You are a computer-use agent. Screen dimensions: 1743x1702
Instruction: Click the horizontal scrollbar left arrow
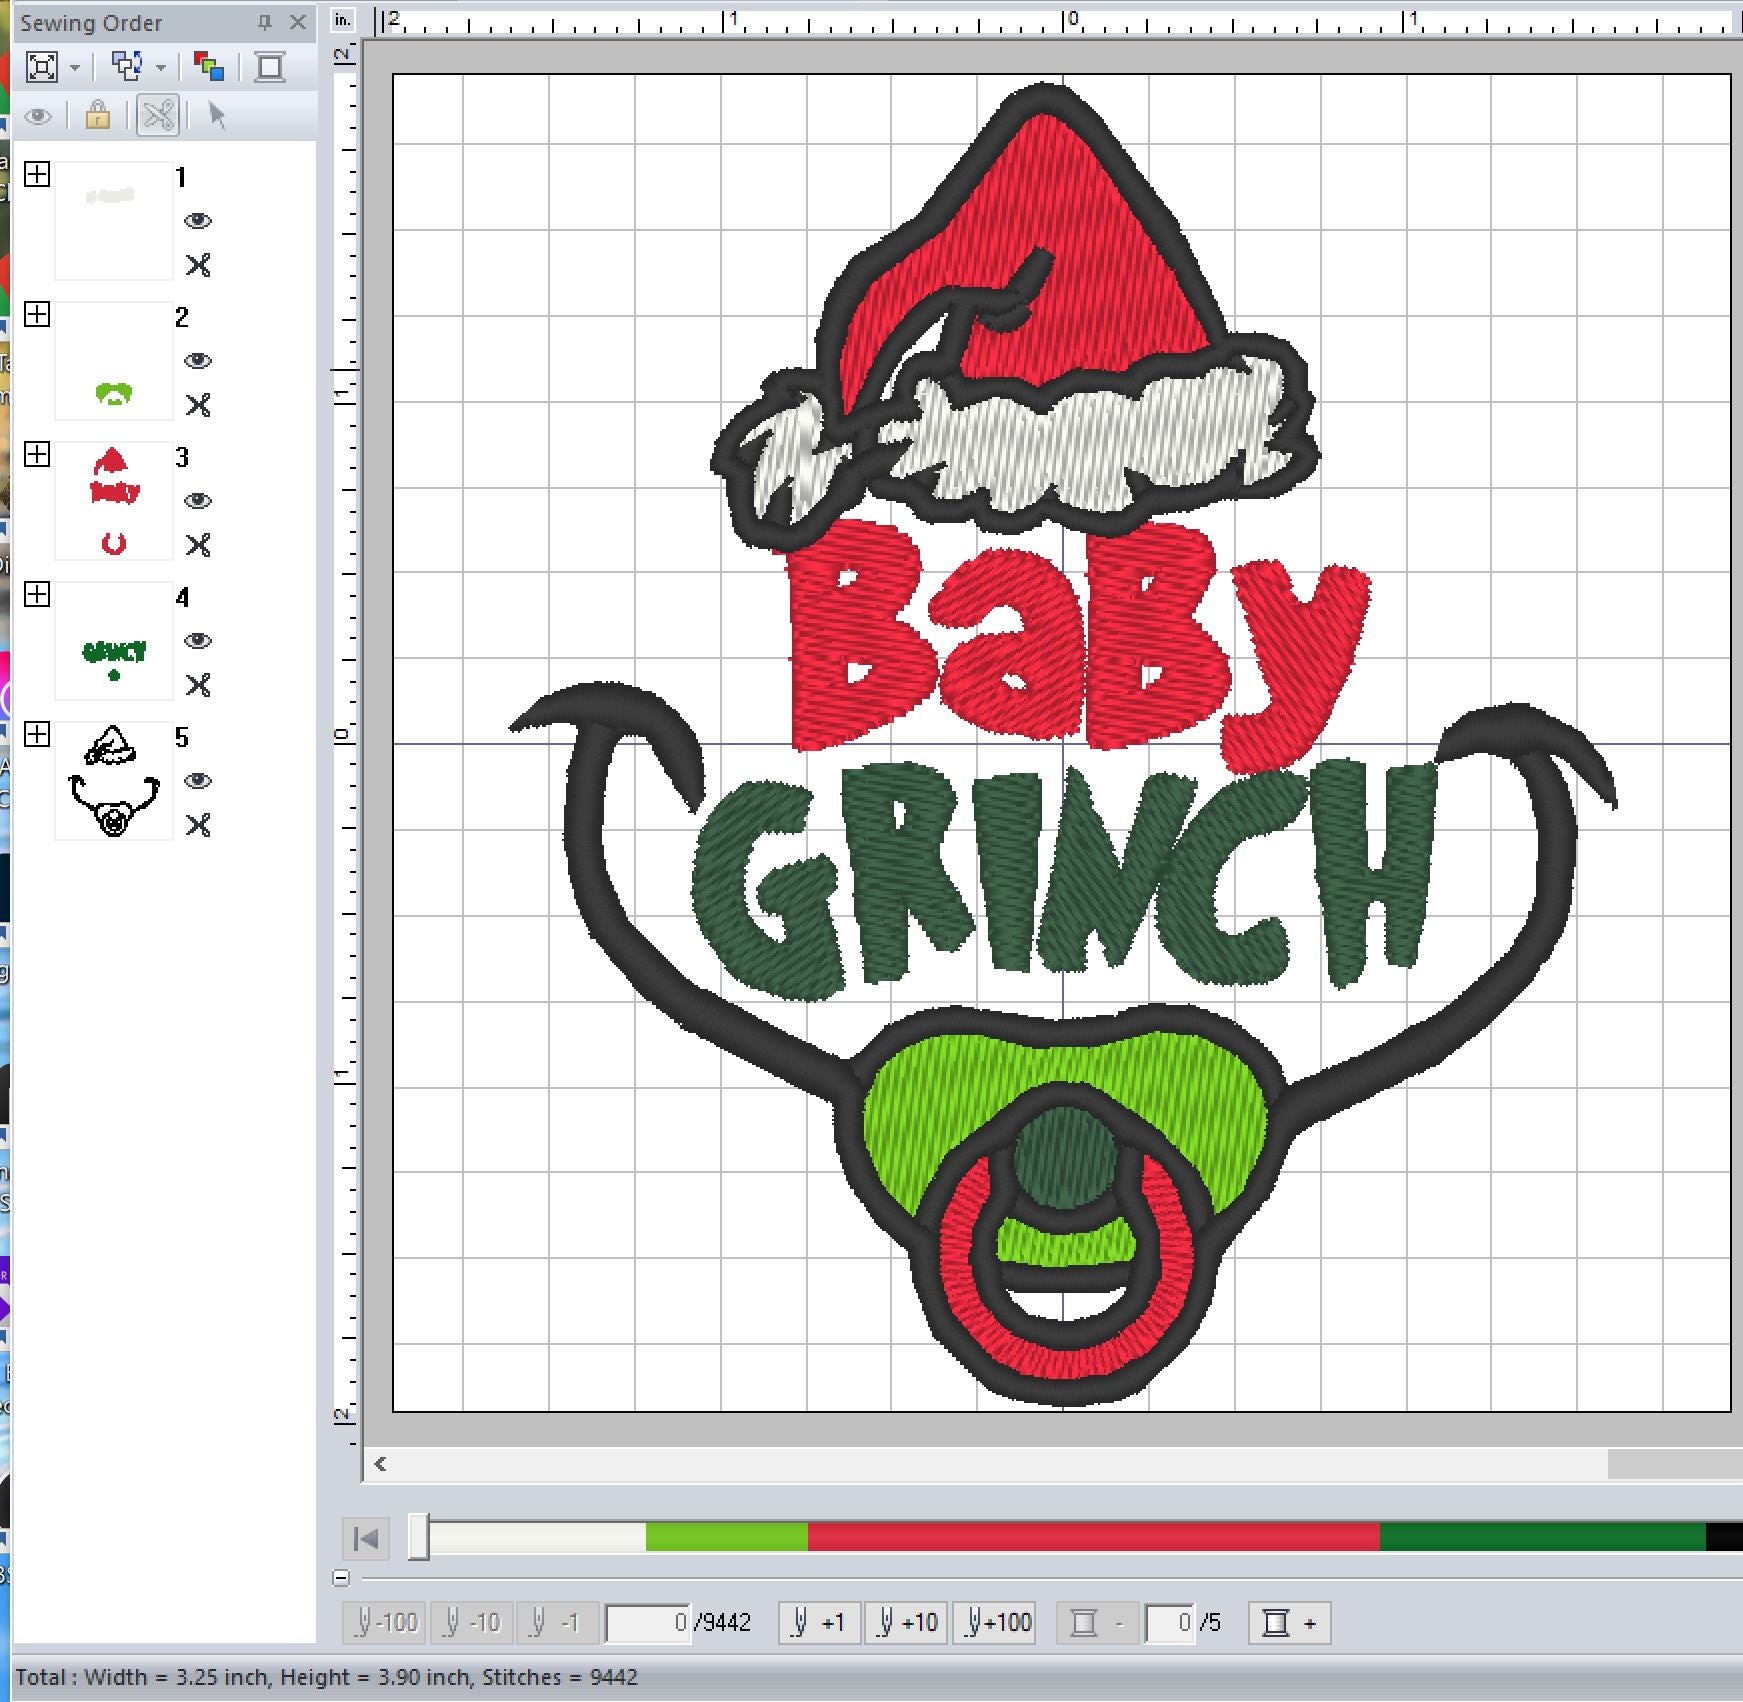[x=380, y=1464]
